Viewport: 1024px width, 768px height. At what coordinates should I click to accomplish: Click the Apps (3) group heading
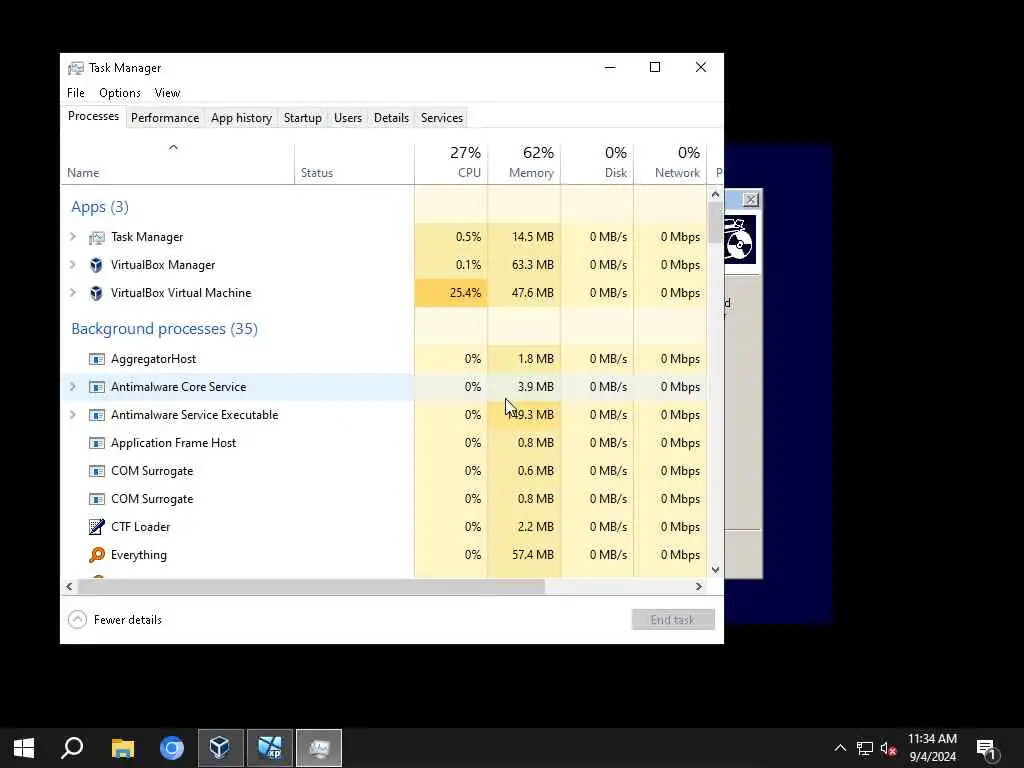pos(100,207)
